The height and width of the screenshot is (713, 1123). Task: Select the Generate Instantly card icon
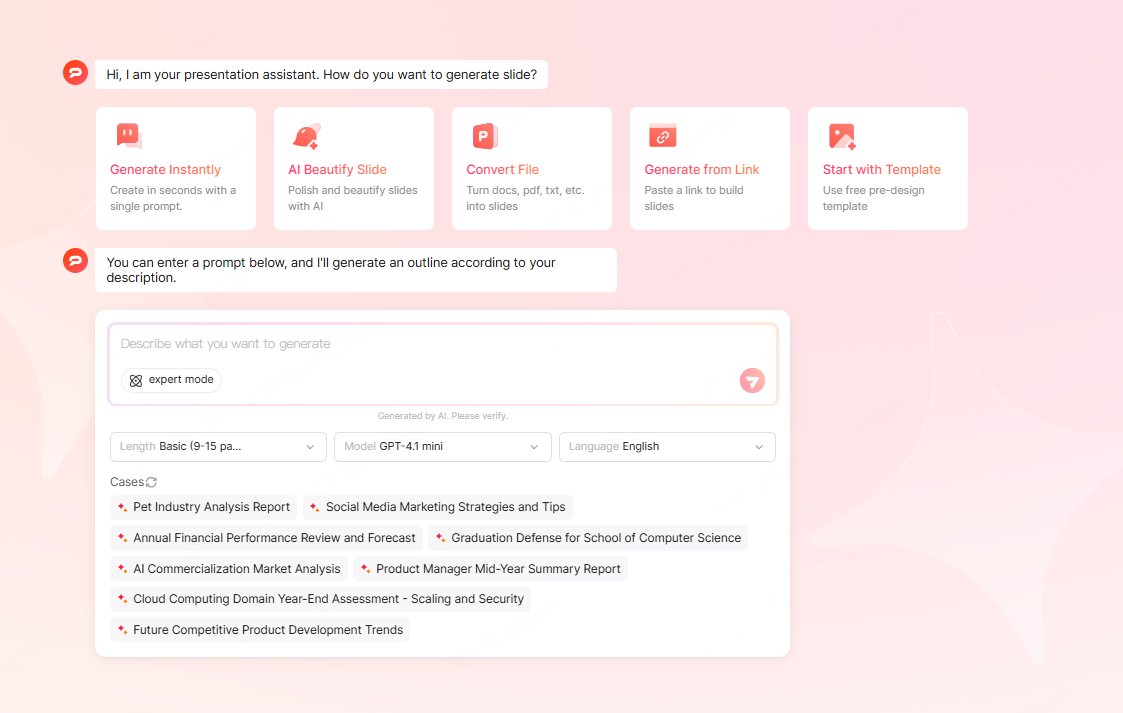128,135
